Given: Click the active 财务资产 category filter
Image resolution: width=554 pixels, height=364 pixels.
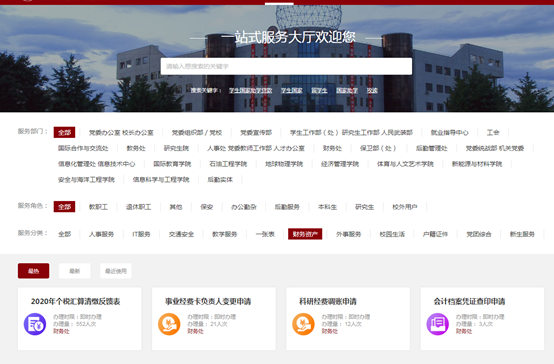Looking at the screenshot, I should [305, 234].
